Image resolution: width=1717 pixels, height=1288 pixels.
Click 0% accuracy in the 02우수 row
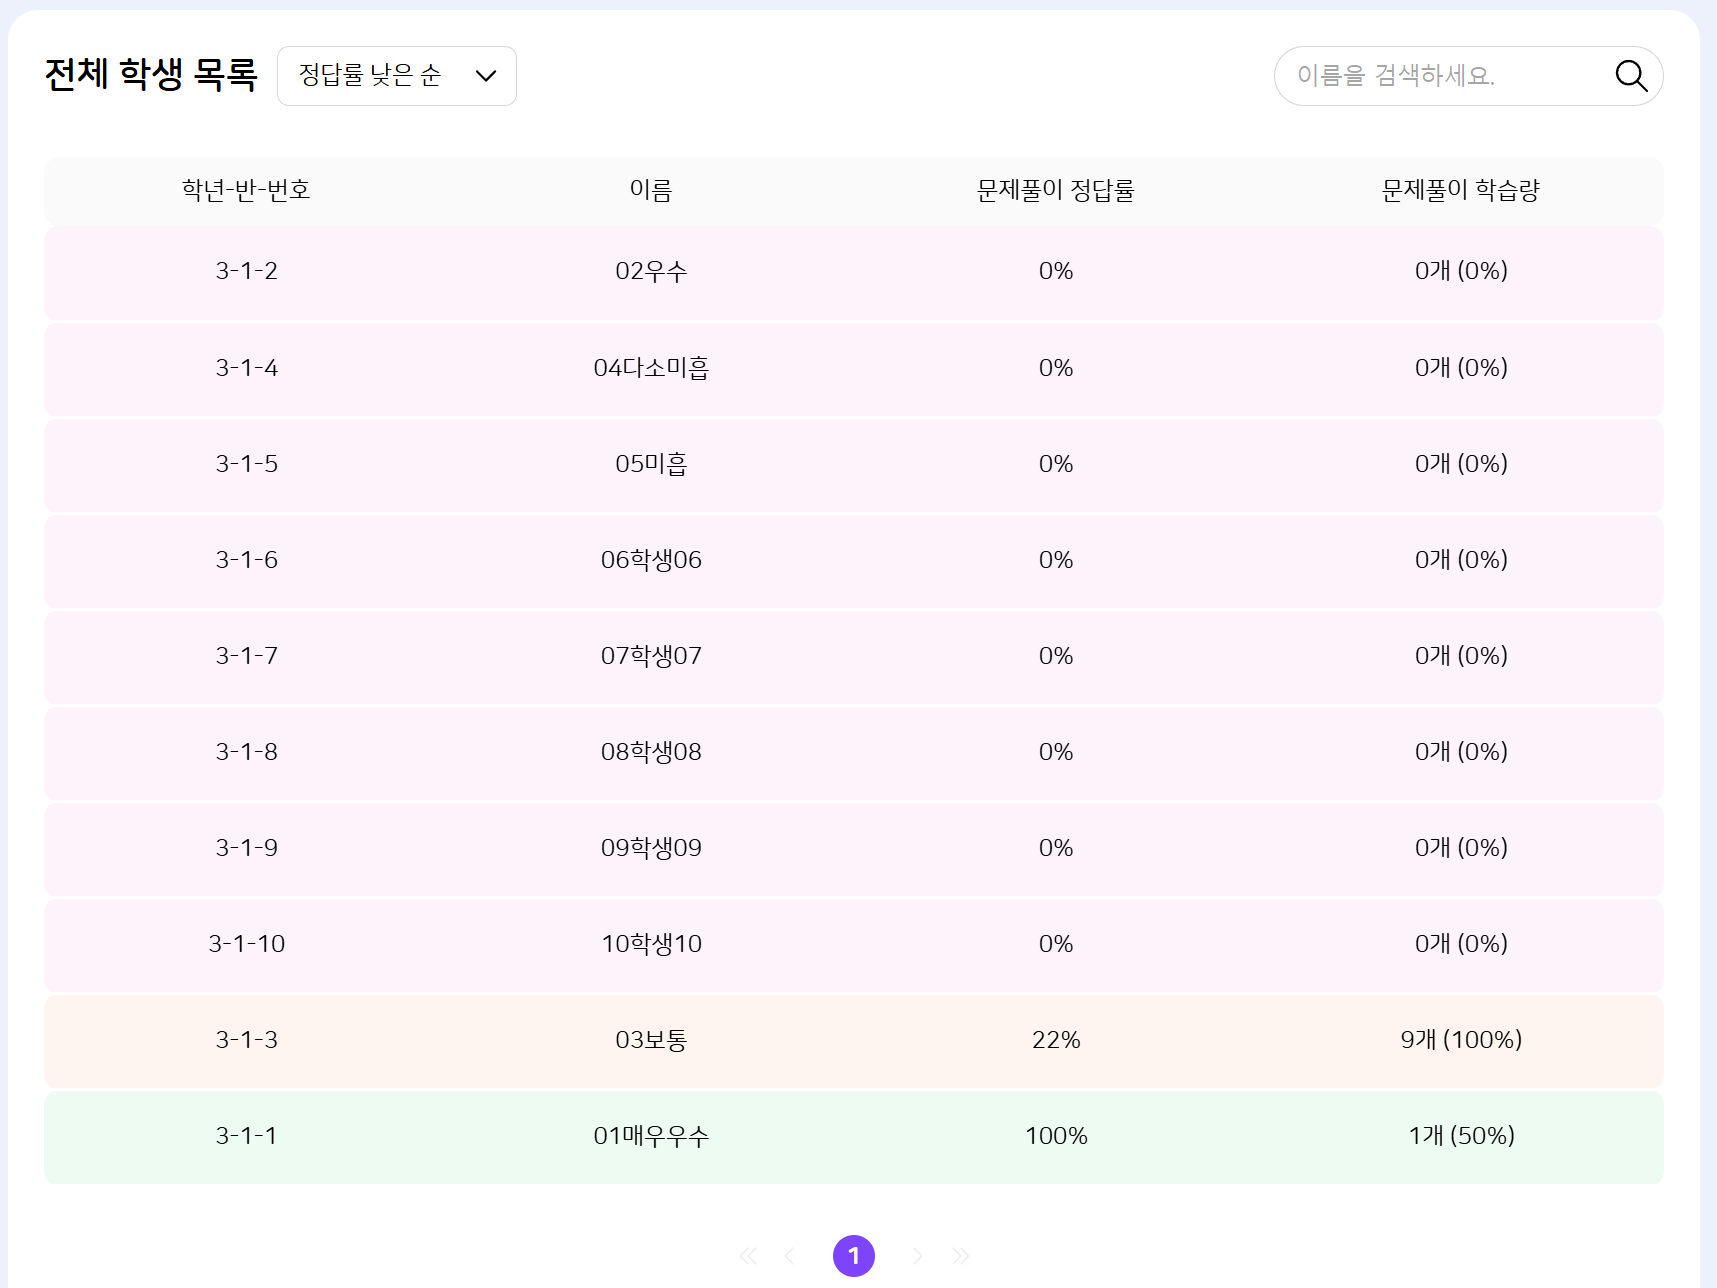(x=1056, y=271)
